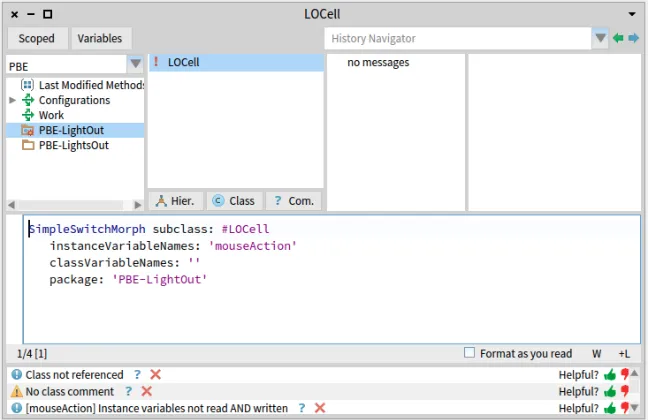Click the Configurations group icon

click(28, 100)
